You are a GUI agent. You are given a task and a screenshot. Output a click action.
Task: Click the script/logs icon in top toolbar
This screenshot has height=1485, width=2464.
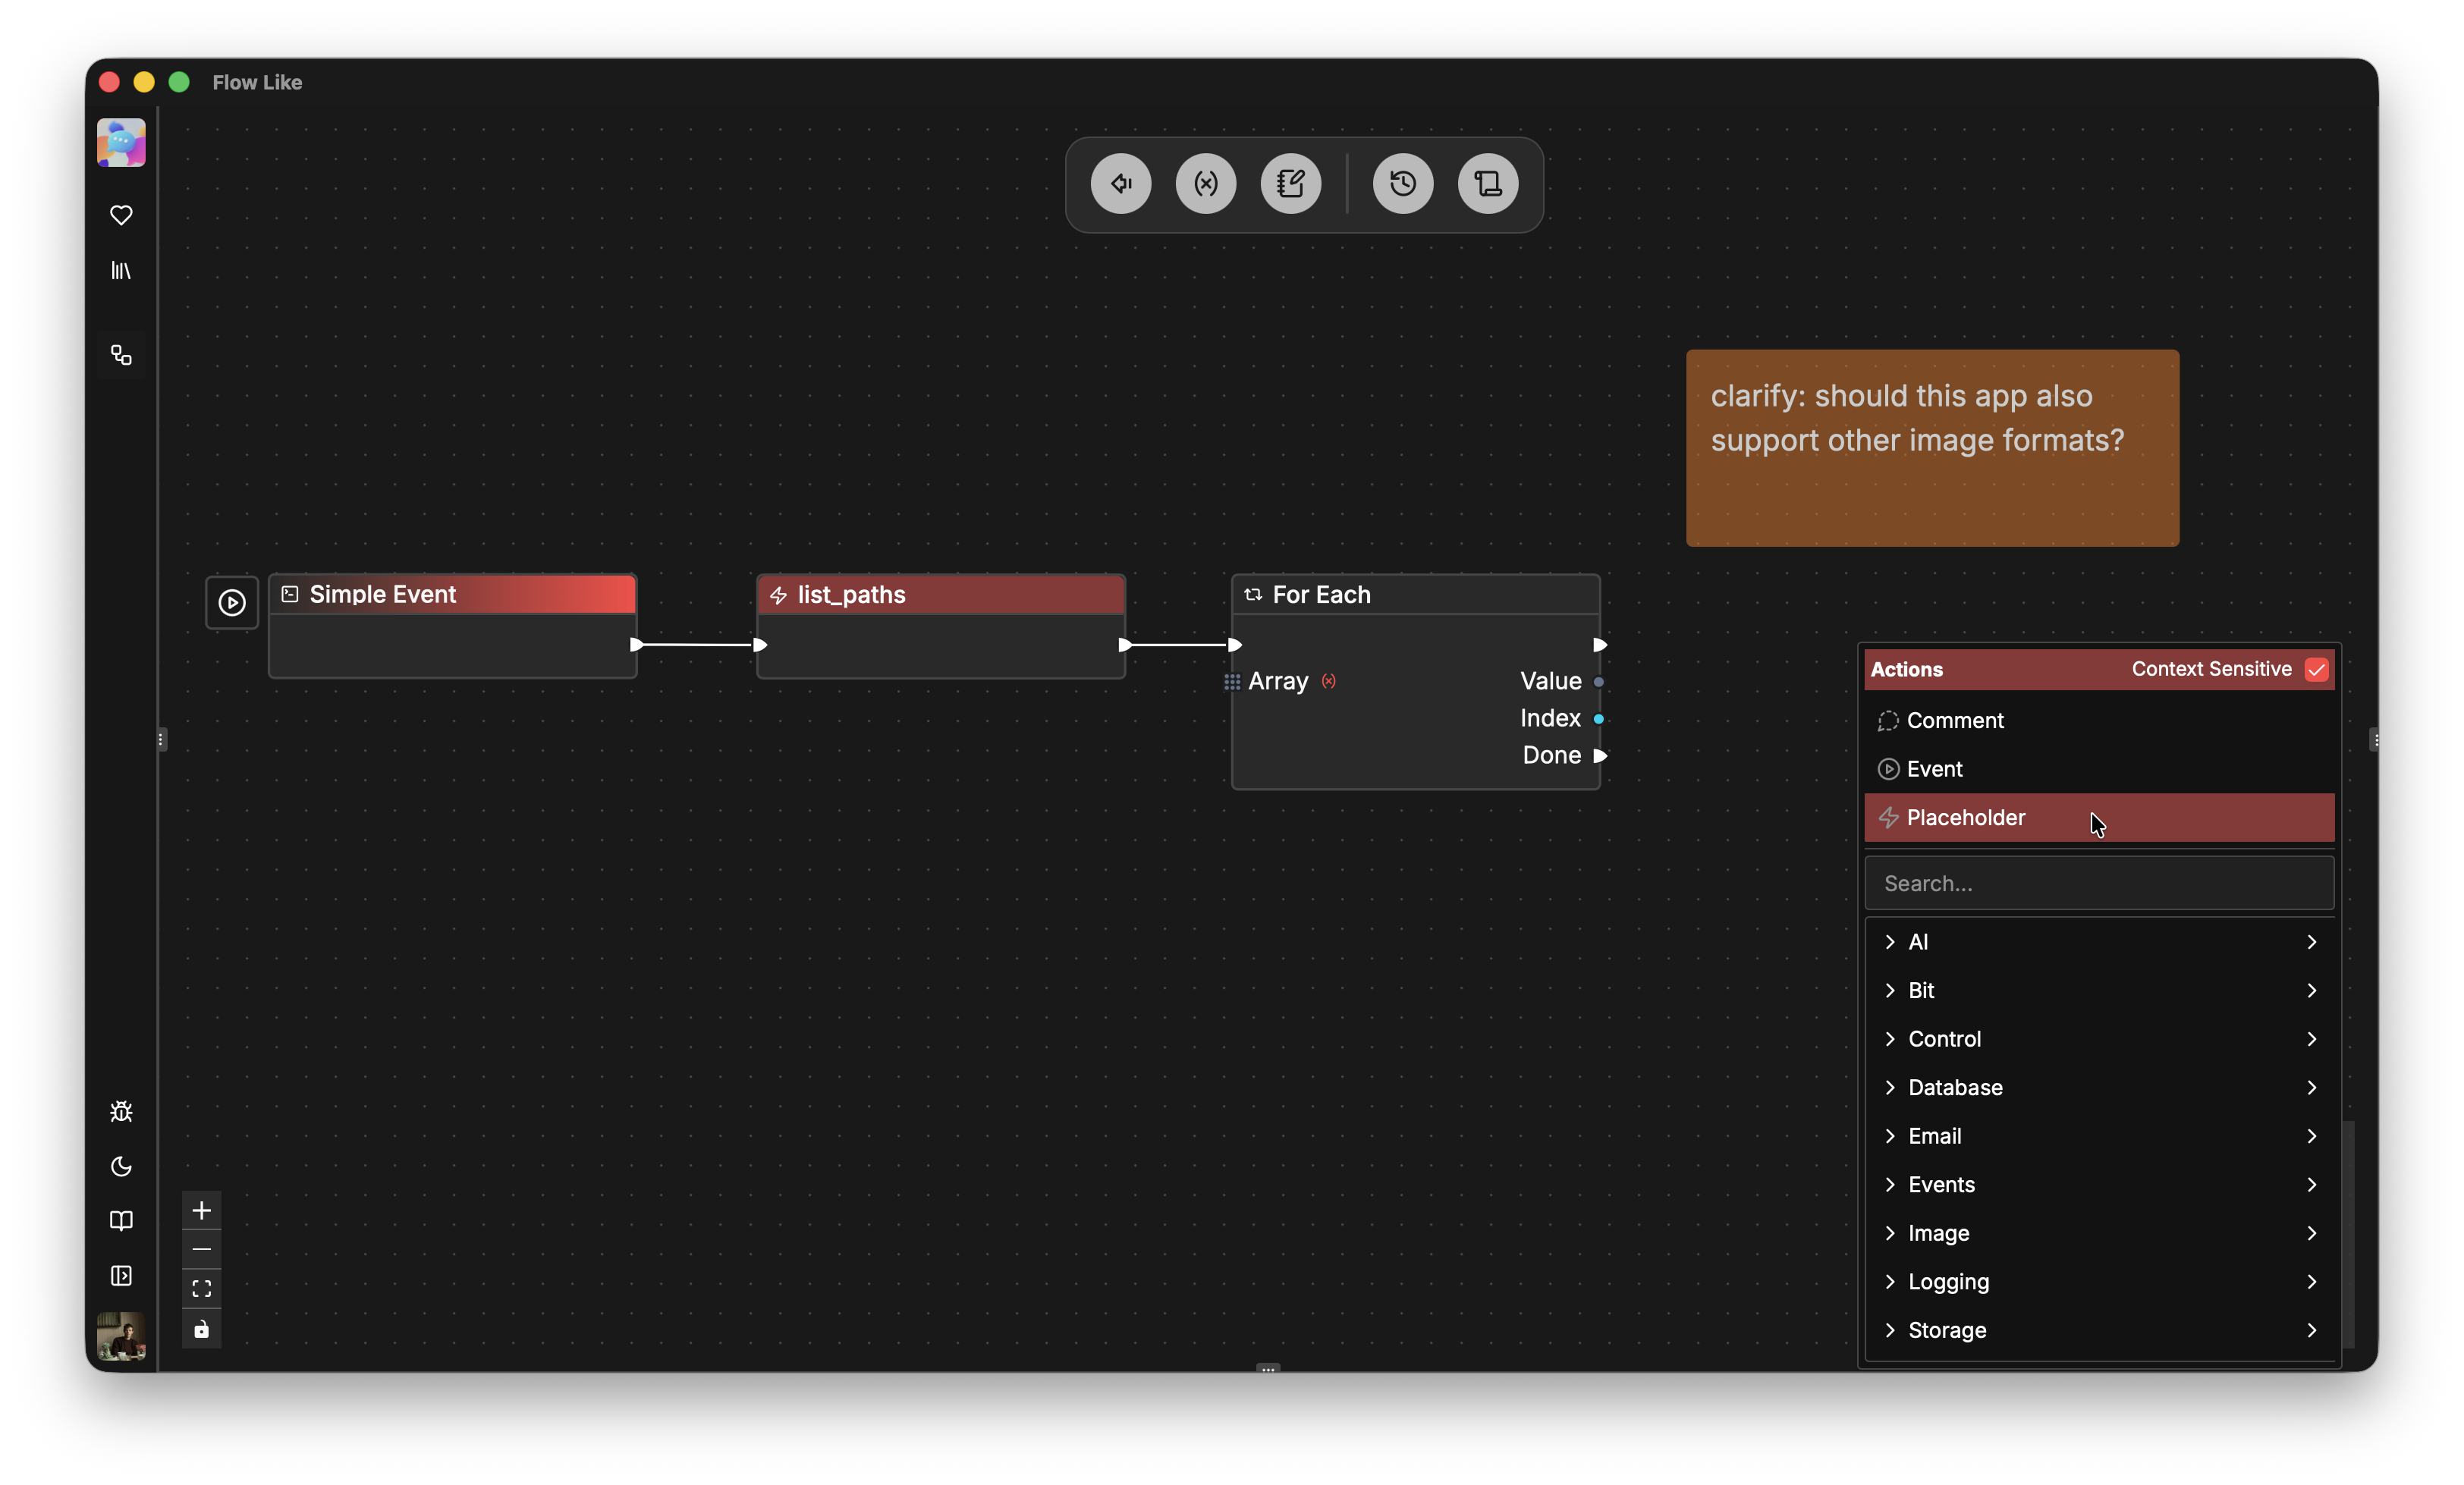(x=1487, y=183)
